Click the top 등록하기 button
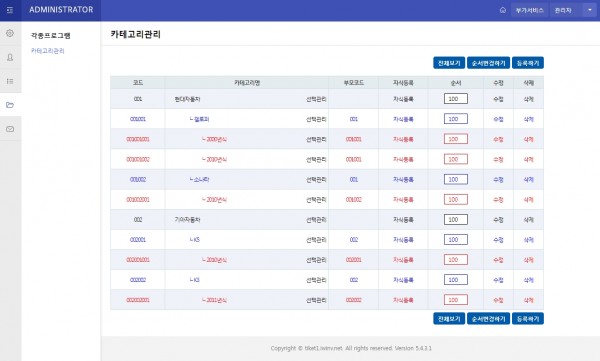Screen dimensions: 600x361 point(528,63)
